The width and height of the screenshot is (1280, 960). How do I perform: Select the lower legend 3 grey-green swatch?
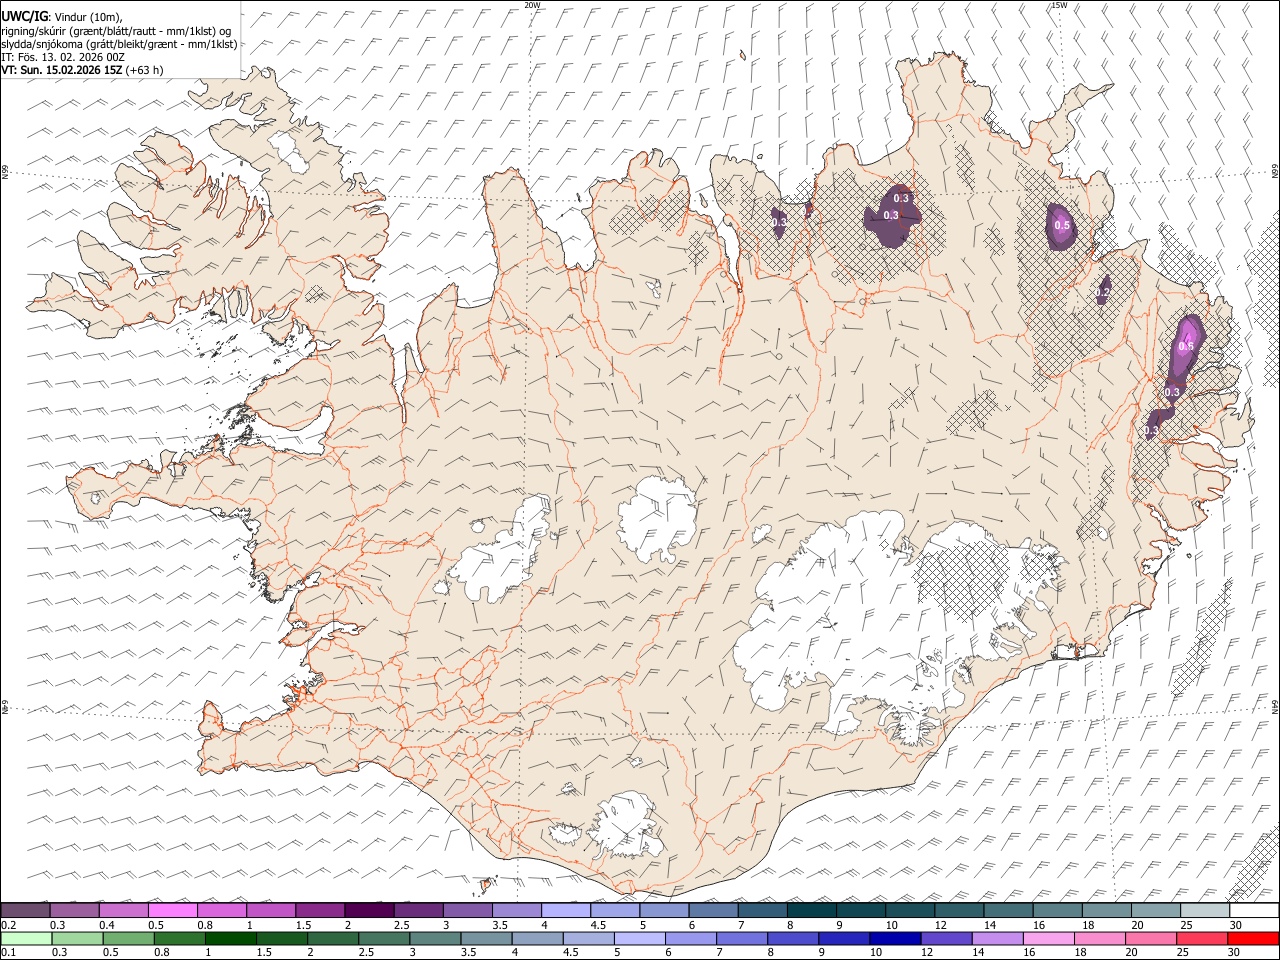pyautogui.click(x=435, y=938)
